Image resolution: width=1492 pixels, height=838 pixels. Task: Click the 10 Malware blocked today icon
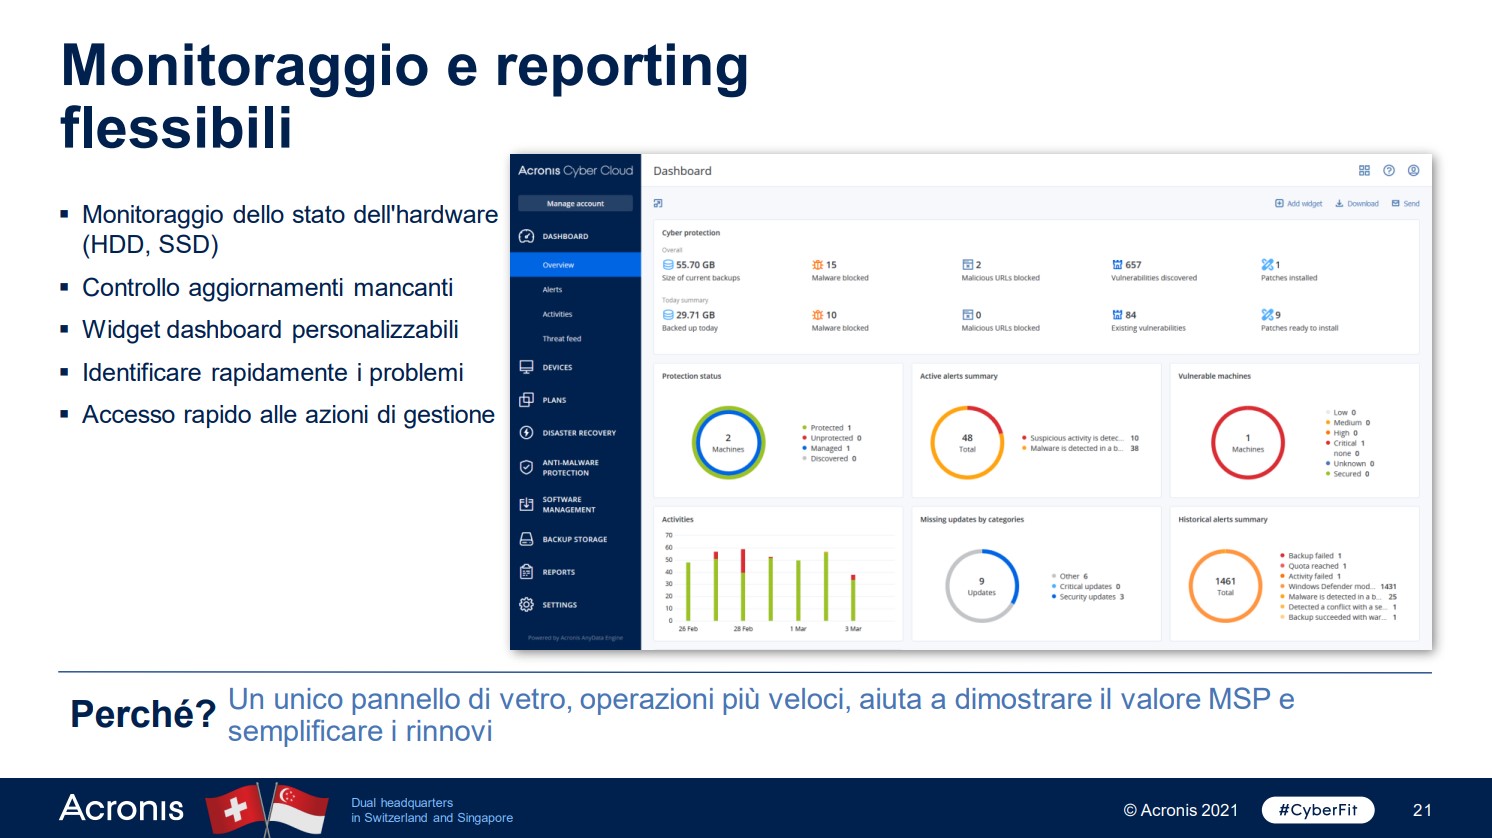[817, 315]
